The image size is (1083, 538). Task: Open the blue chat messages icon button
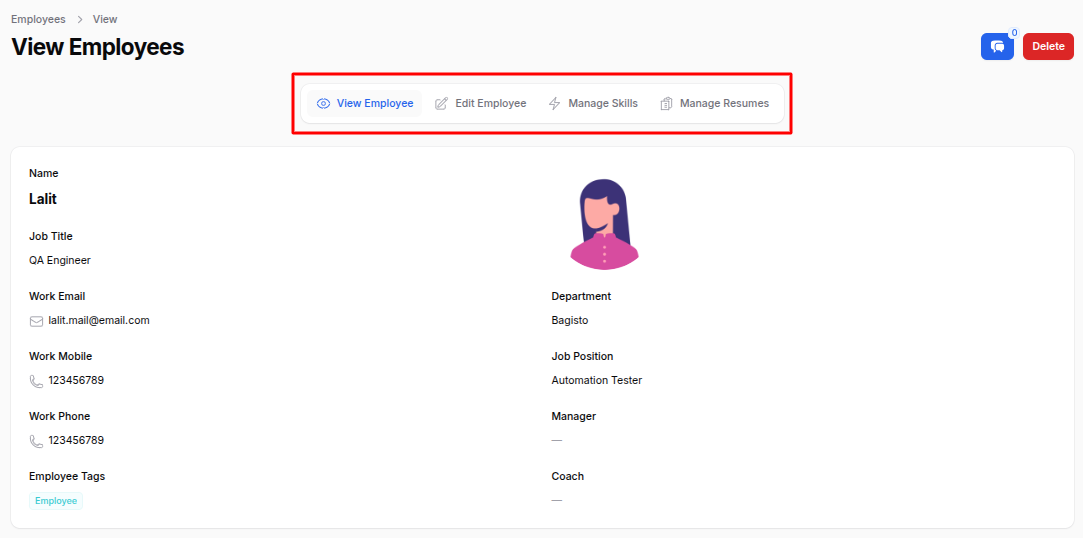coord(997,47)
